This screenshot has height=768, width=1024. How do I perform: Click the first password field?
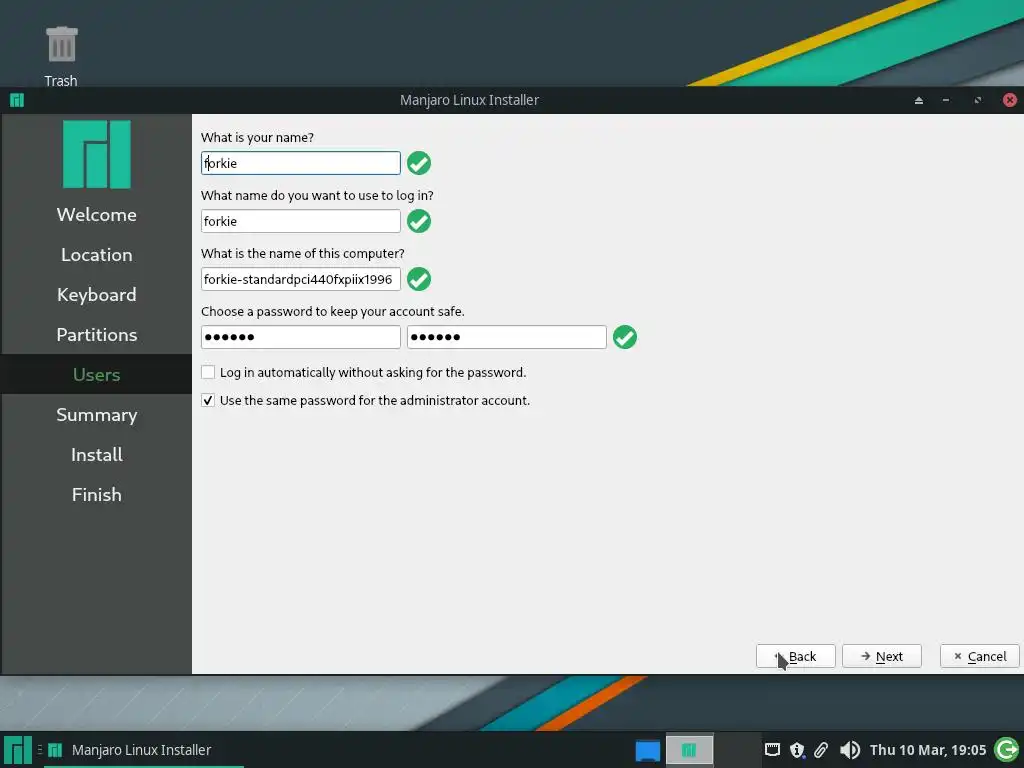300,337
